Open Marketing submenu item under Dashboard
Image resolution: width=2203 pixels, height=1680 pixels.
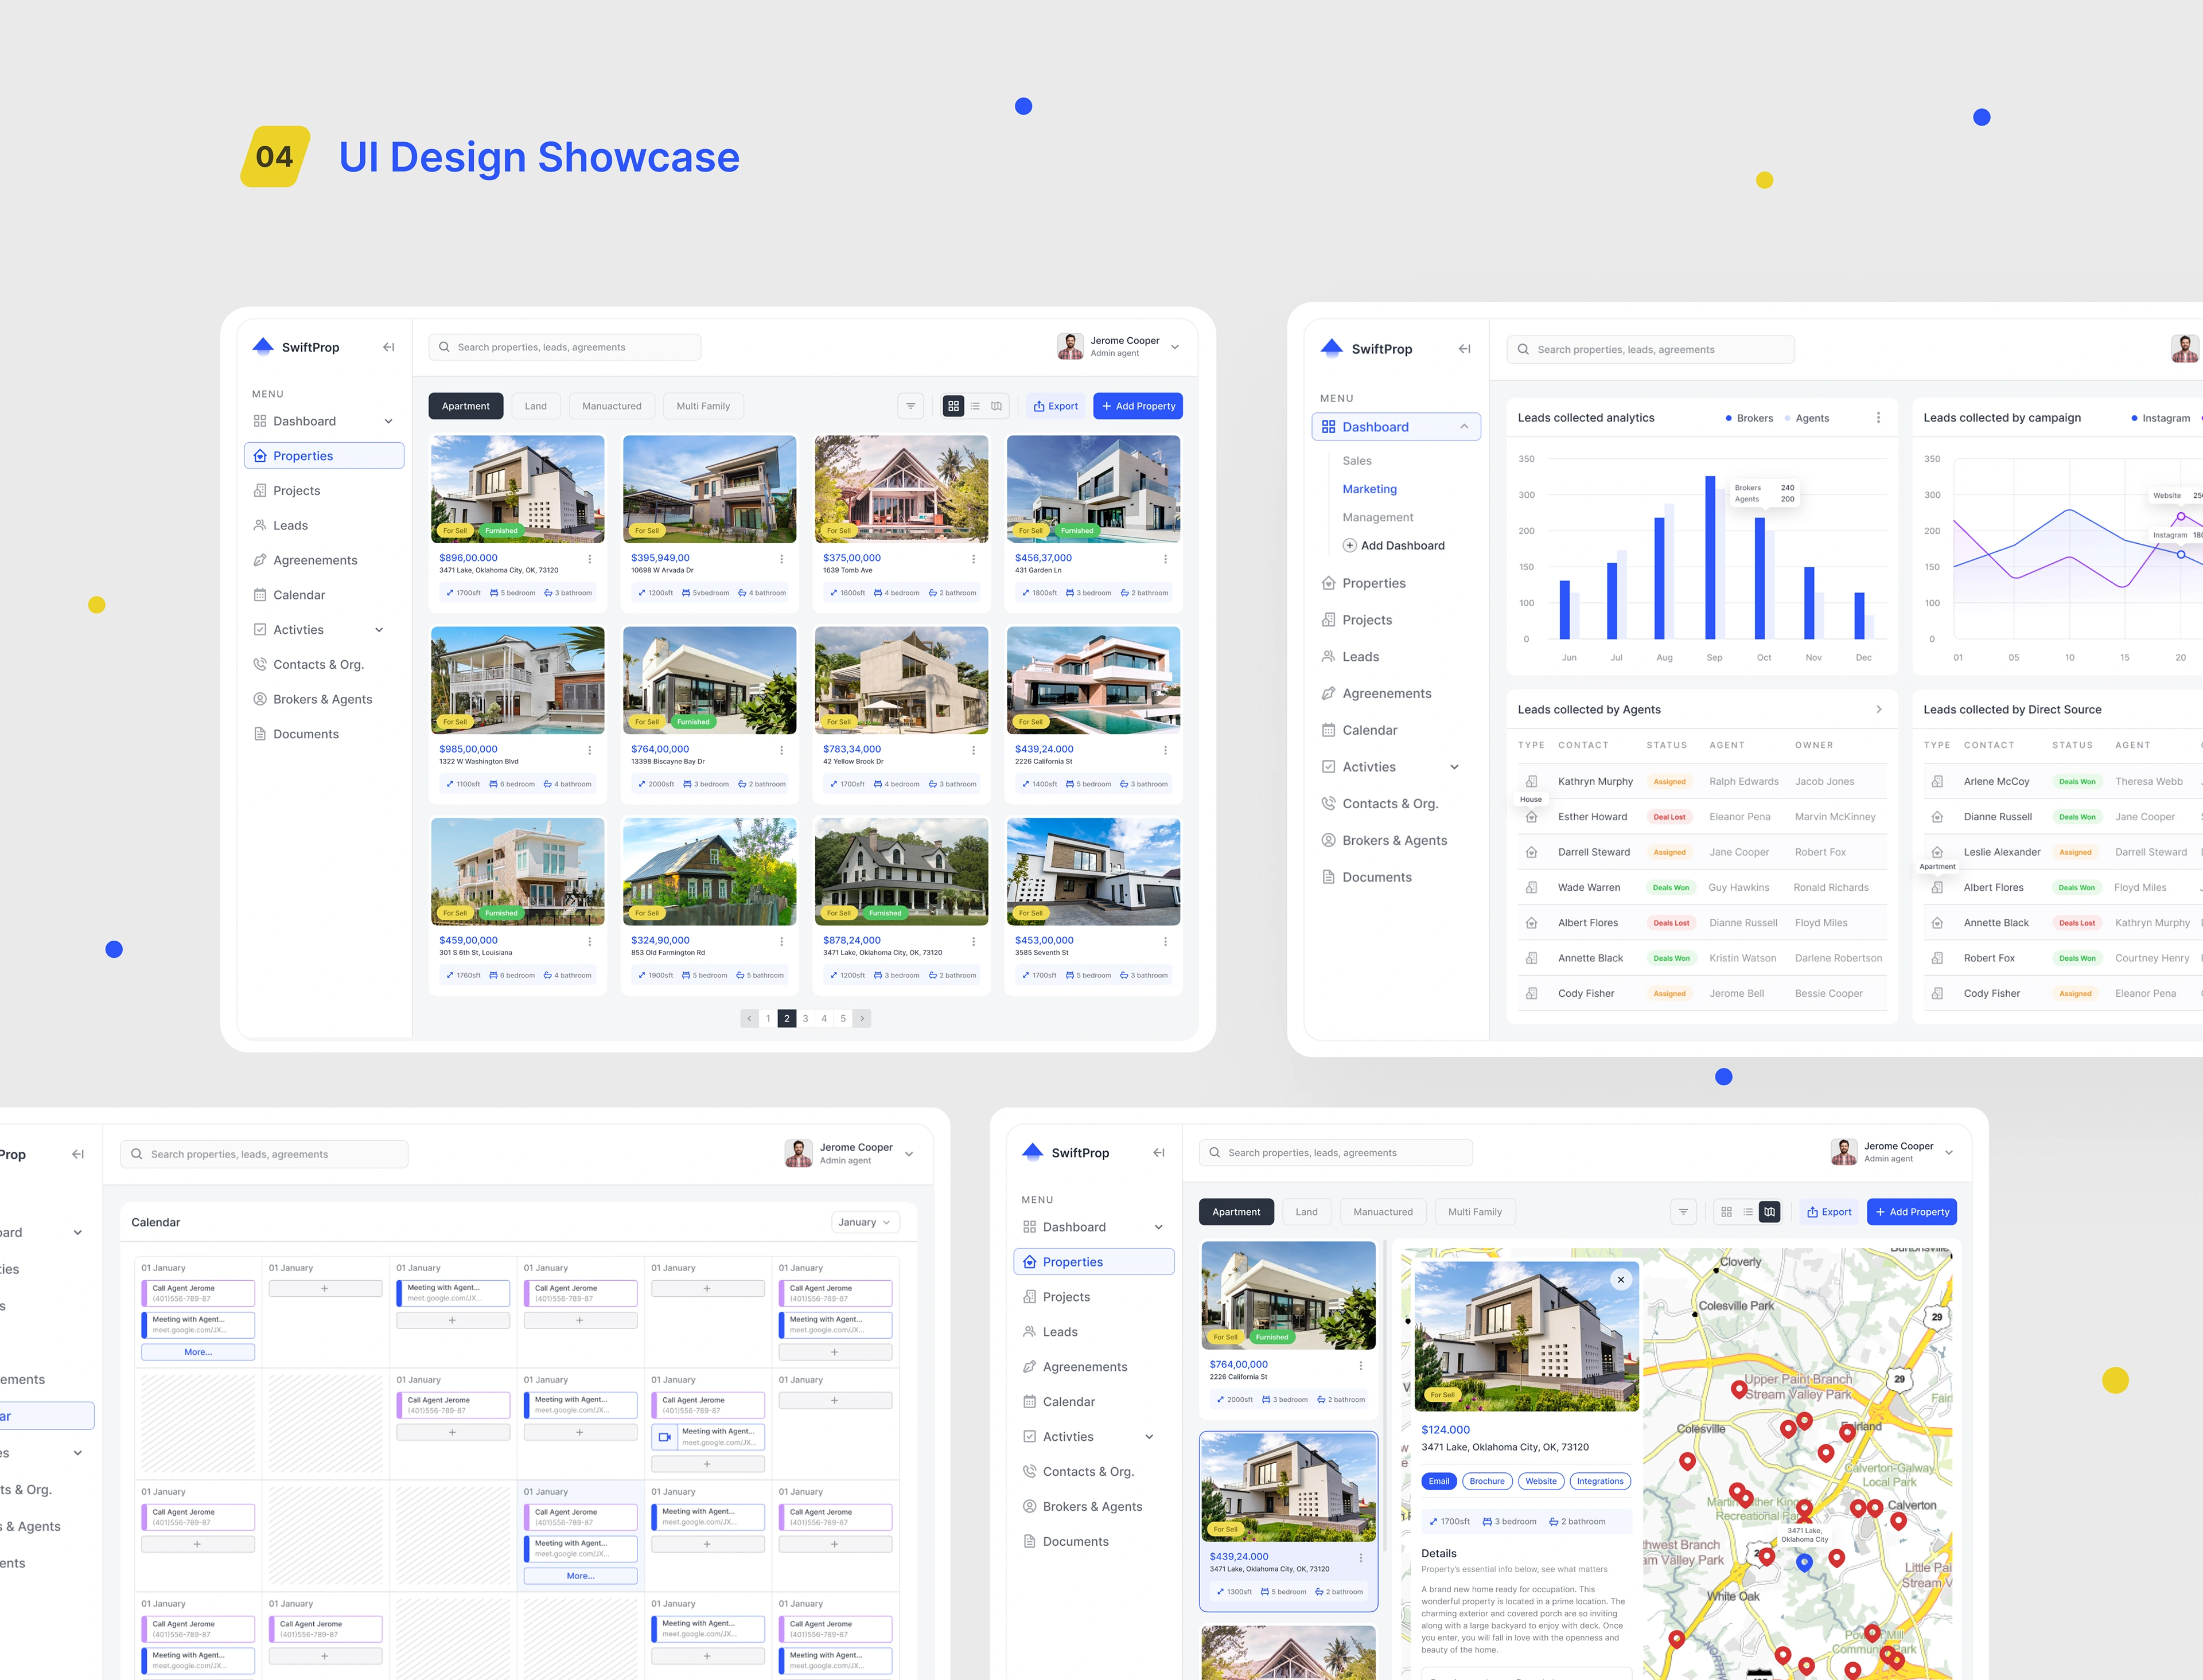coord(1369,489)
